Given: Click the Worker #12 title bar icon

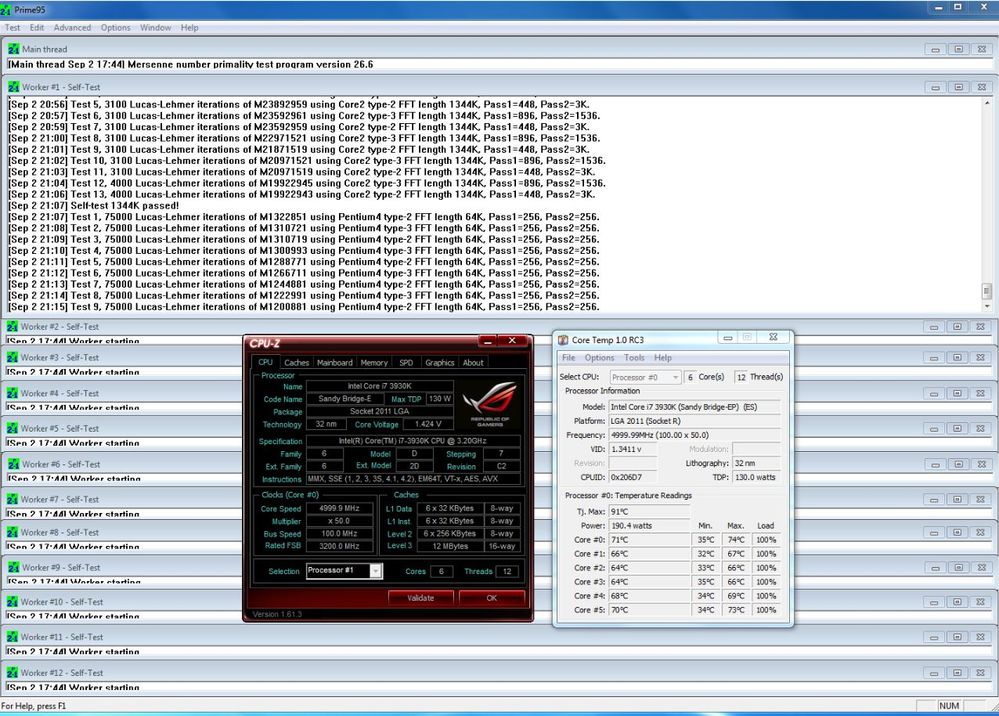Looking at the screenshot, I should [x=12, y=672].
